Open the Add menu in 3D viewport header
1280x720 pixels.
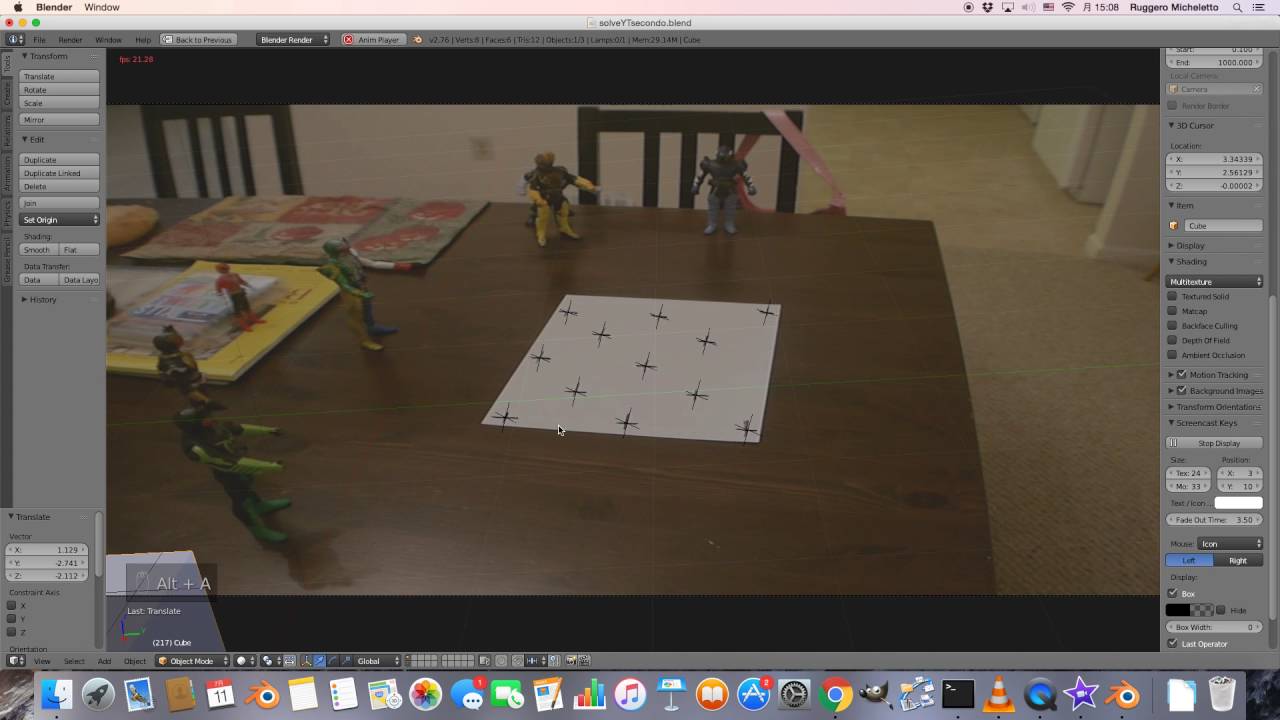tap(104, 661)
